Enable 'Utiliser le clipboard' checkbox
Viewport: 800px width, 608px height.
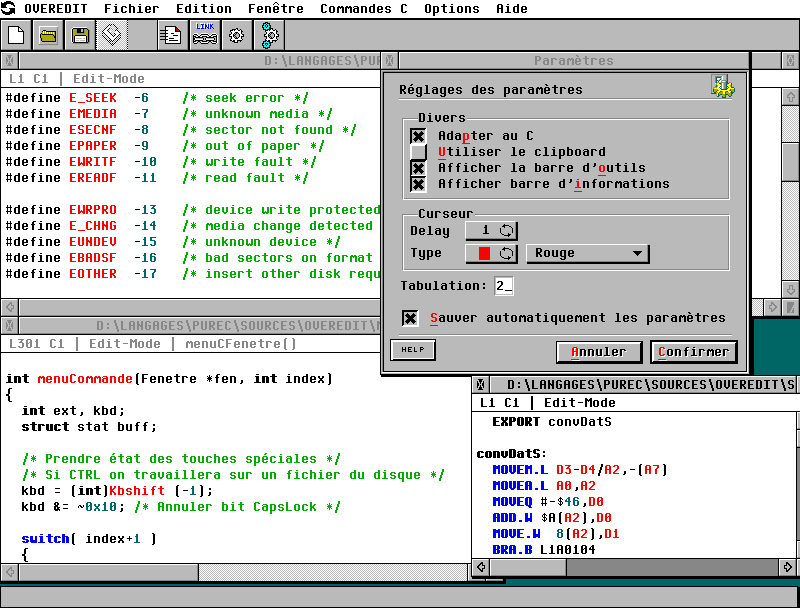tap(418, 152)
